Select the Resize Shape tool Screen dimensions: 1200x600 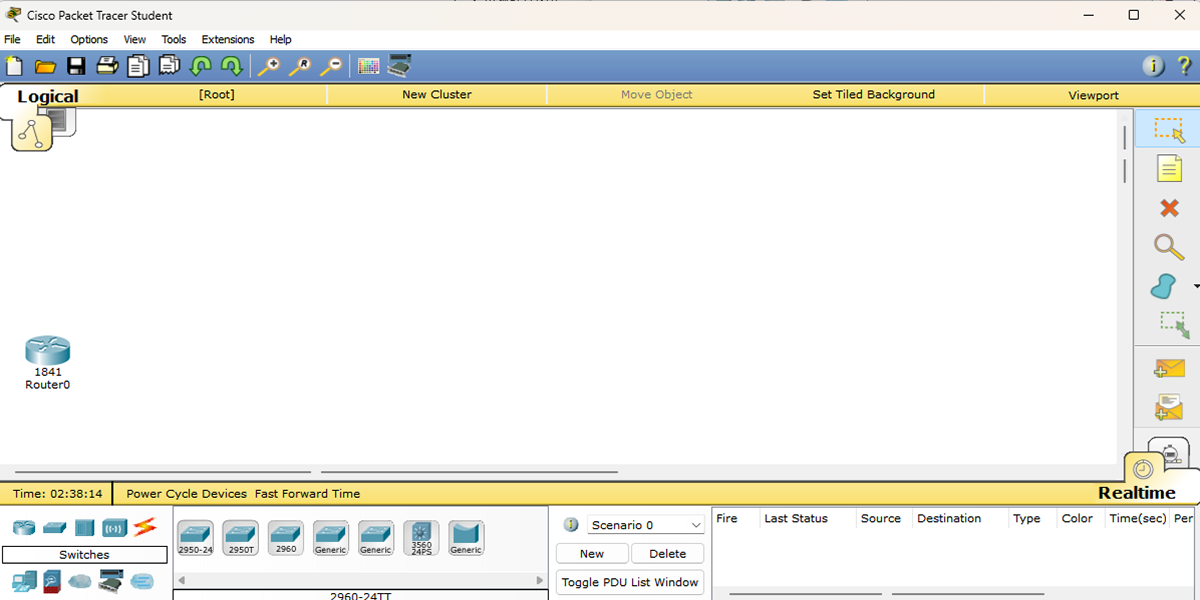click(1173, 325)
